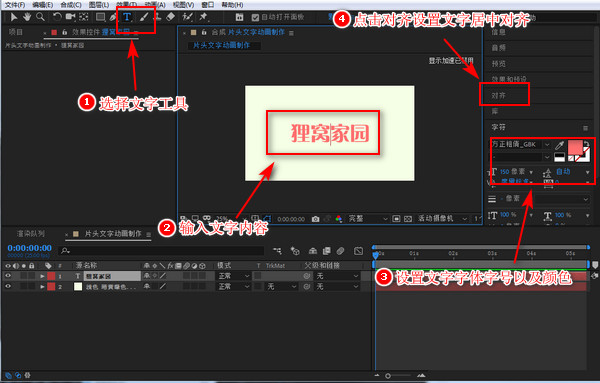The height and width of the screenshot is (383, 600).
Task: Select the Pan Behind anchor point tool
Action: pos(83,17)
